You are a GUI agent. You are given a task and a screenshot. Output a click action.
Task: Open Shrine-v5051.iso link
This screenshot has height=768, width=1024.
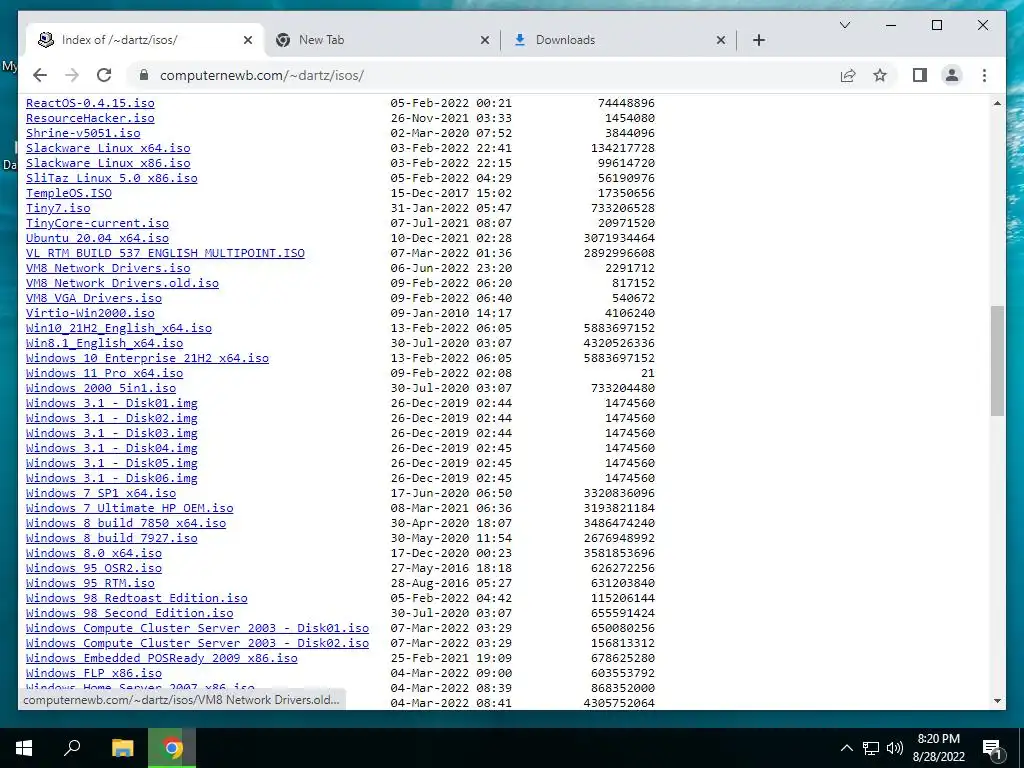click(83, 133)
